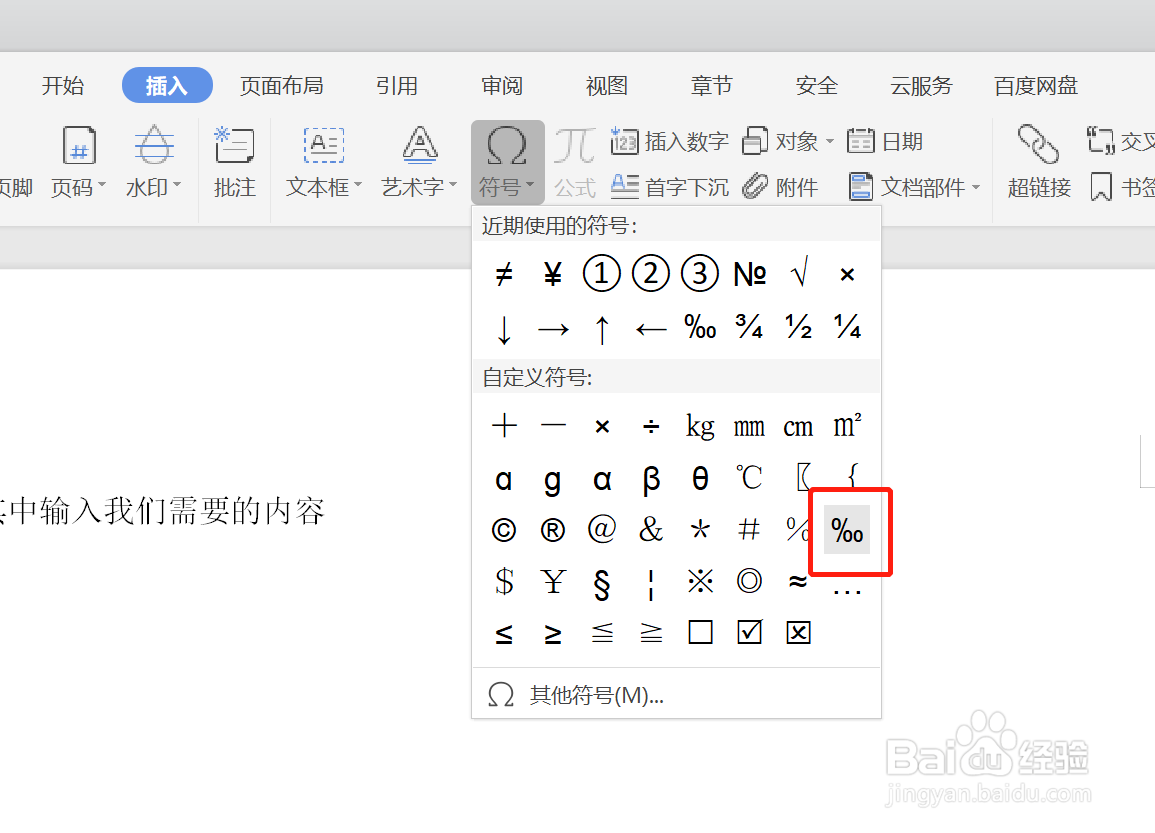Switch to the 页面布局 ribbon tab
This screenshot has width=1155, height=833.
click(283, 86)
